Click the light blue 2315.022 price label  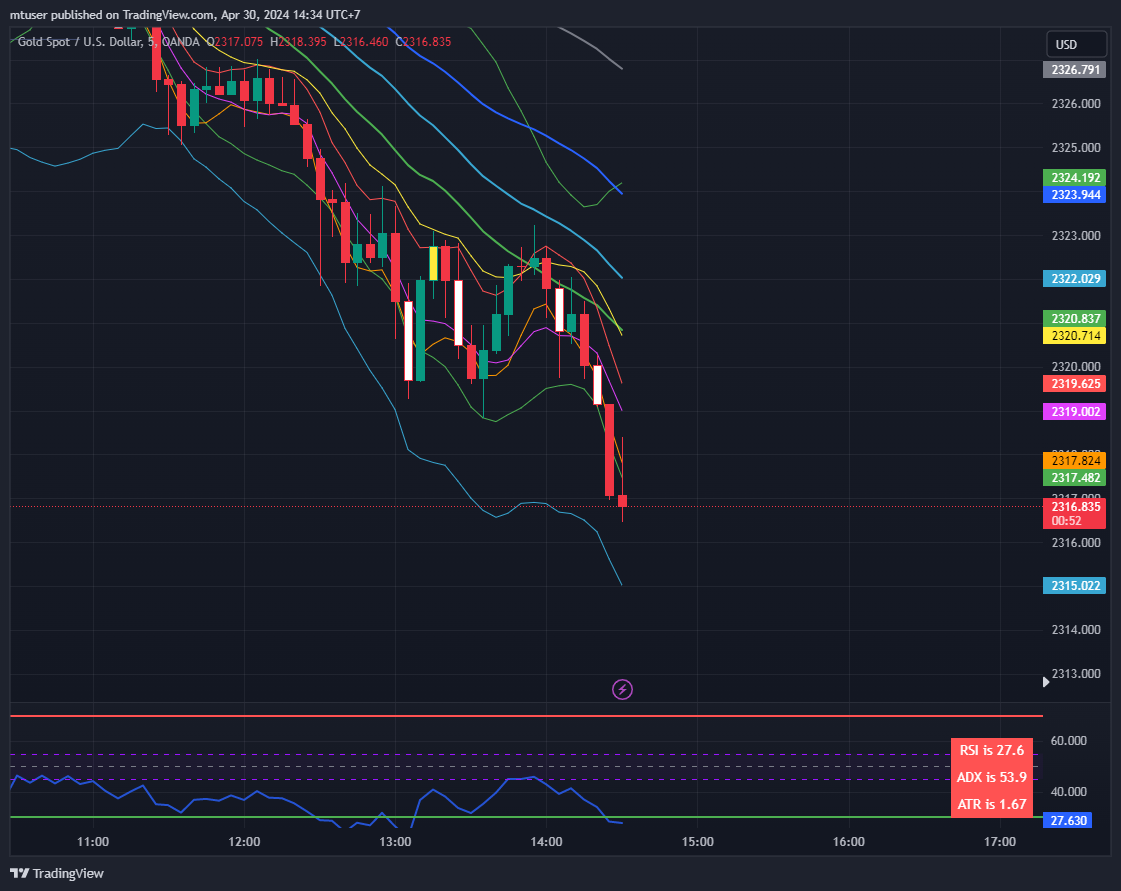1075,586
